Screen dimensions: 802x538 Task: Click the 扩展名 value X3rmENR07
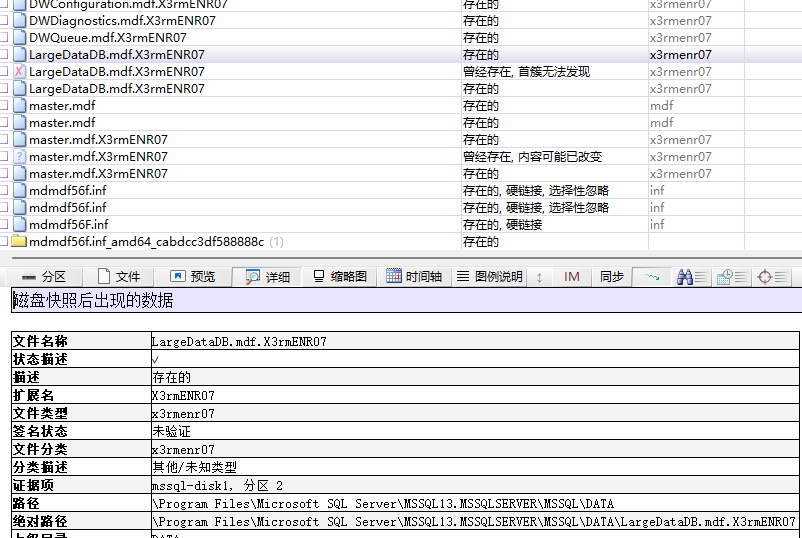coord(183,395)
